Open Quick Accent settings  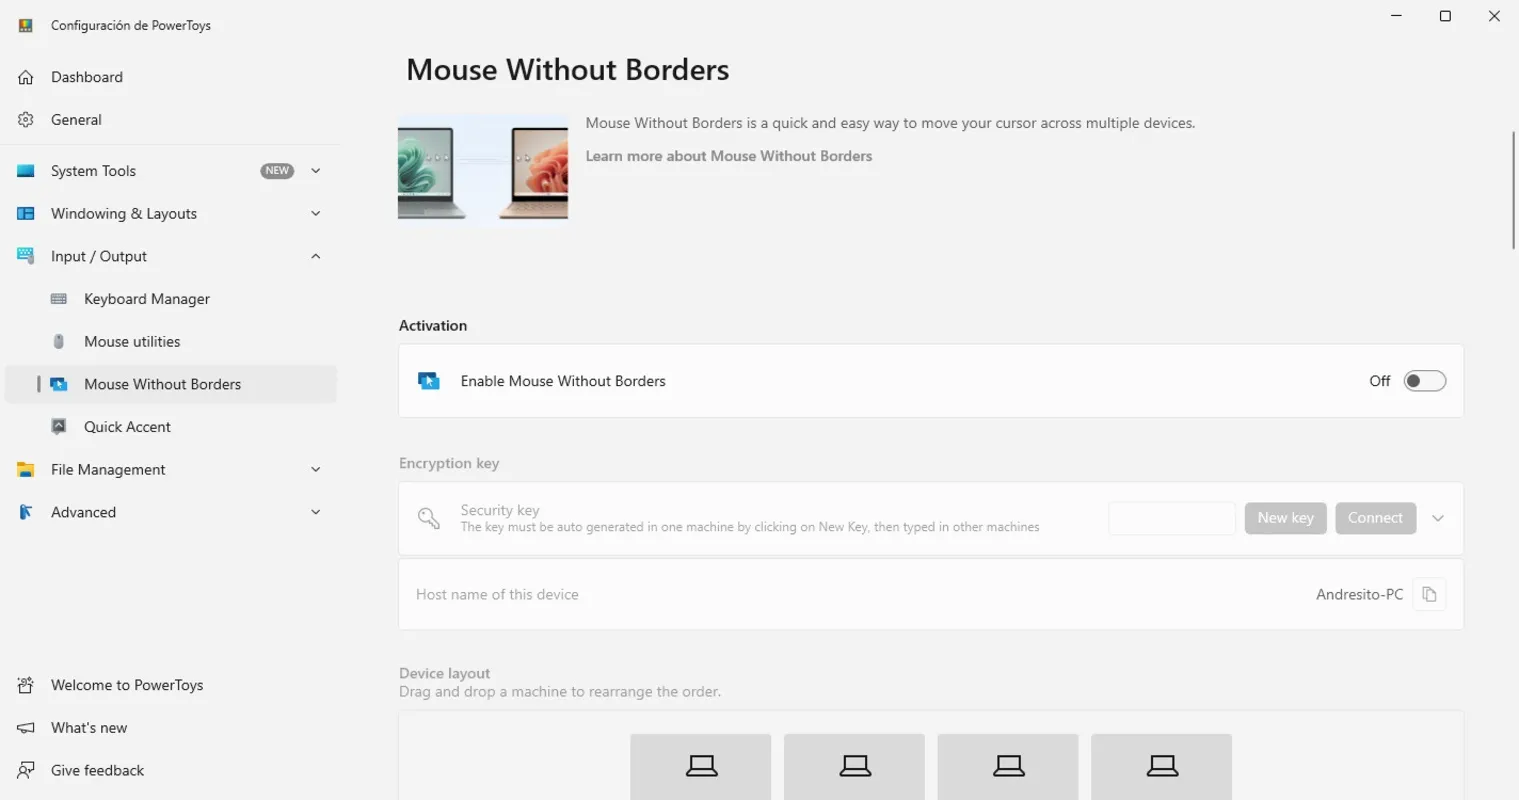[171, 427]
